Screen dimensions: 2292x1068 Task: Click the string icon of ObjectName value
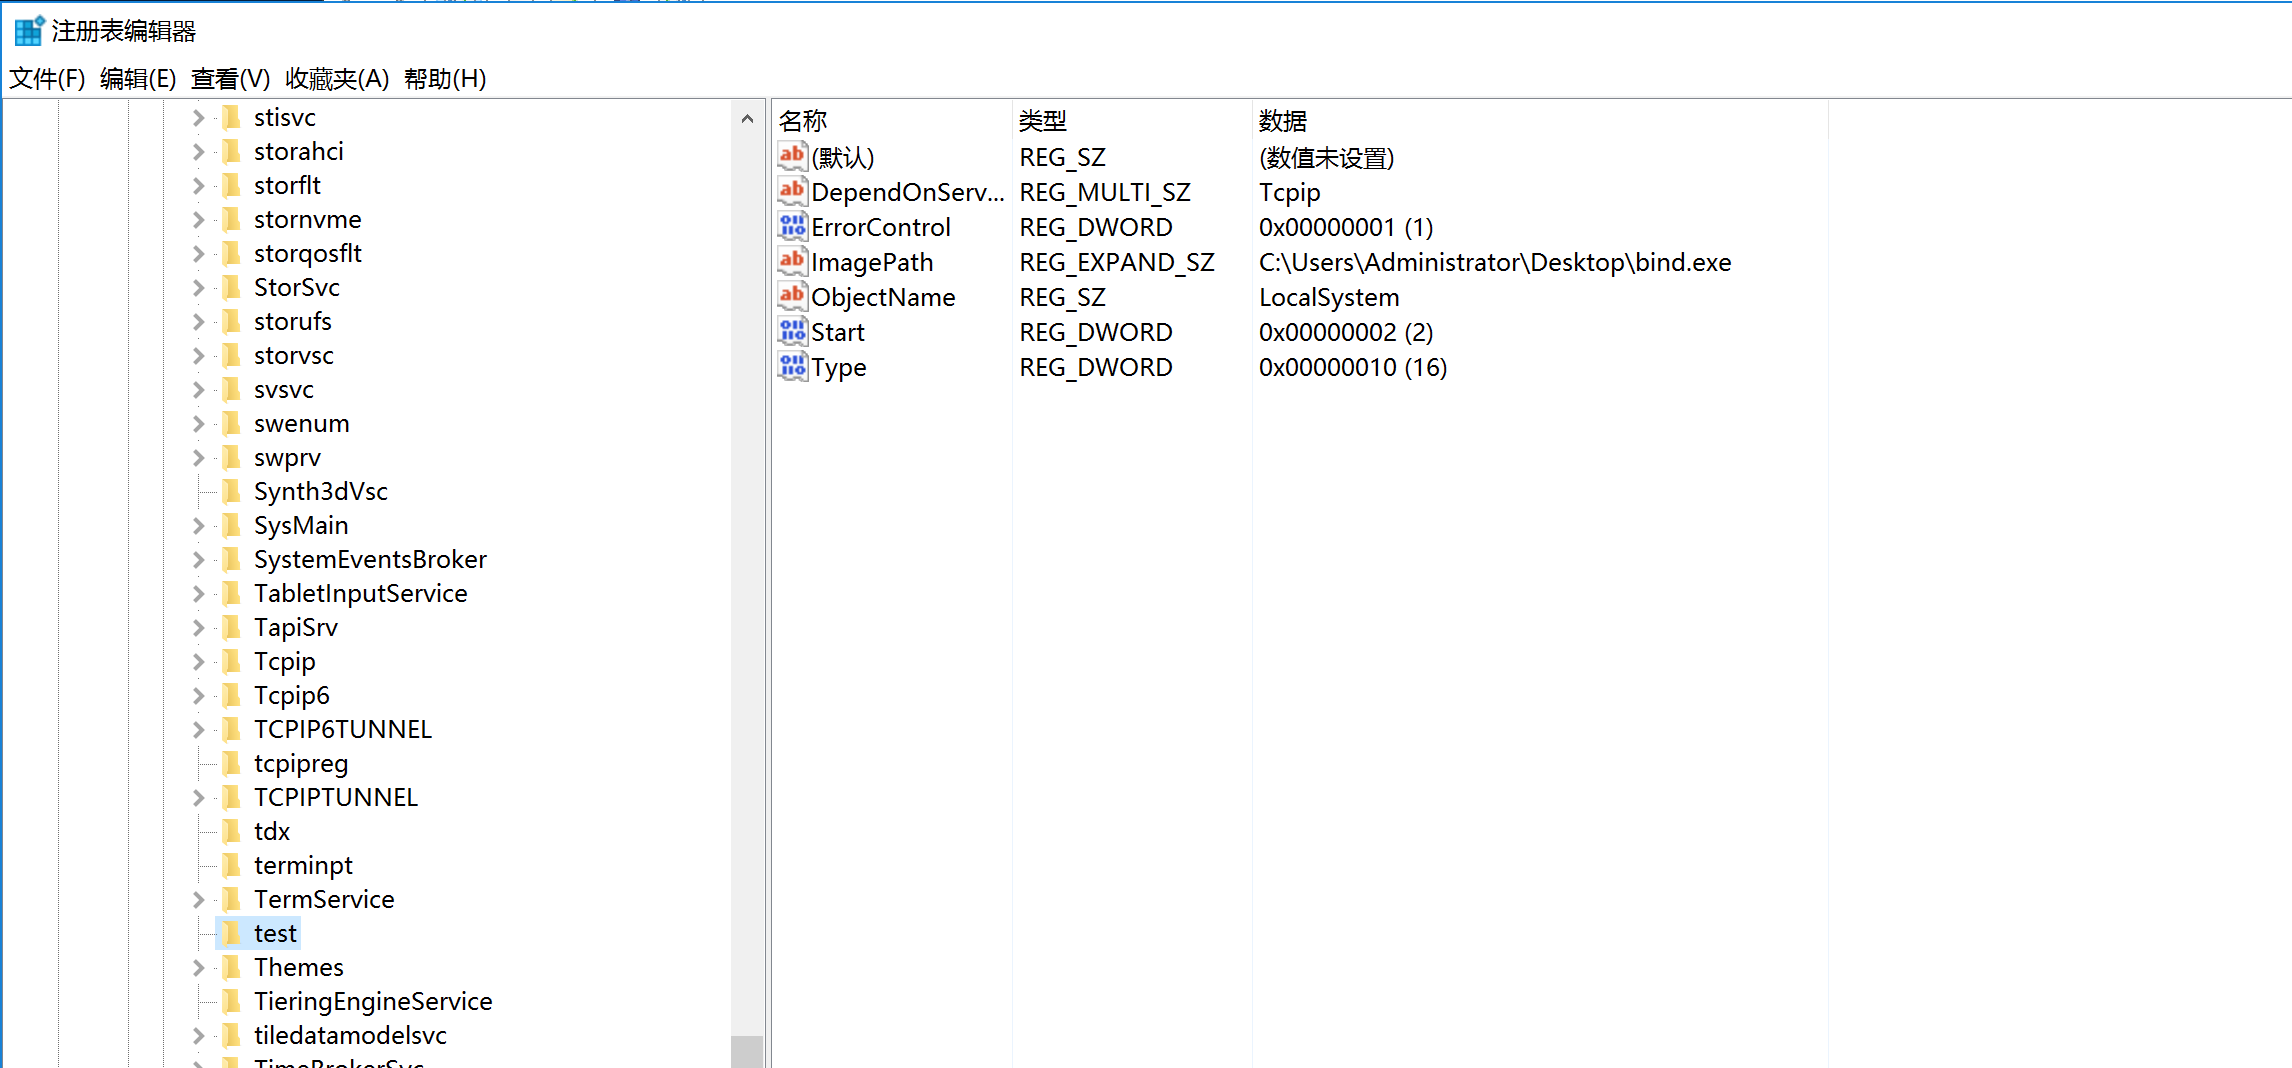pos(792,296)
